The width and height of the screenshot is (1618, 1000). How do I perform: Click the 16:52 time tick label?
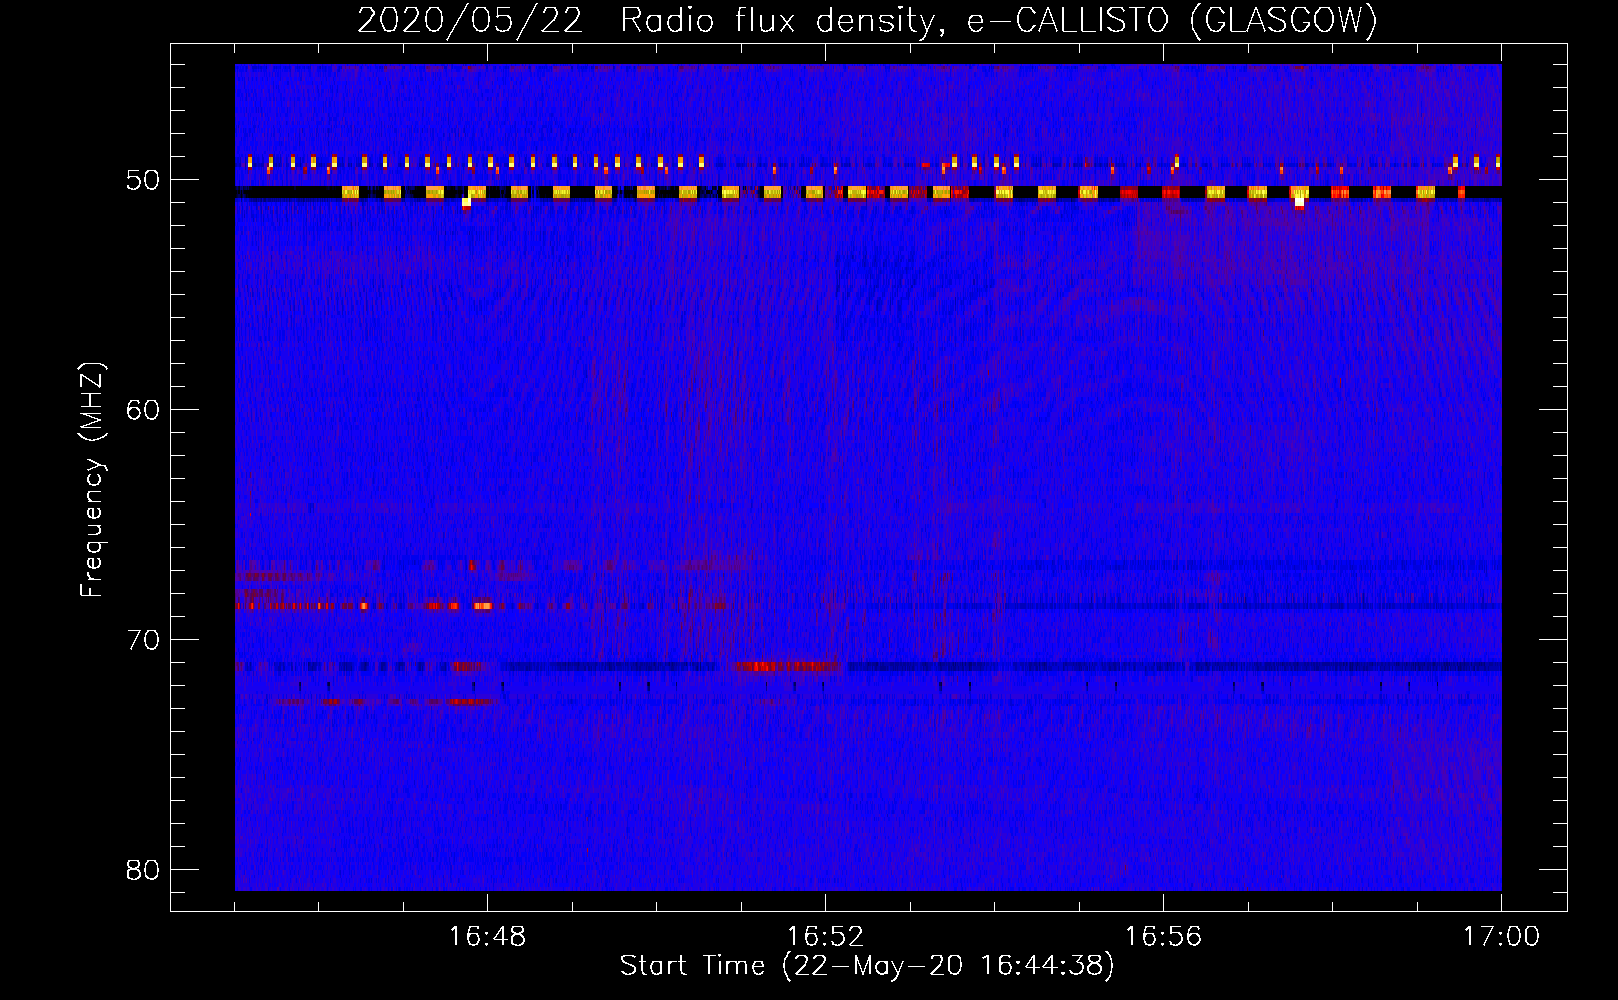(825, 937)
